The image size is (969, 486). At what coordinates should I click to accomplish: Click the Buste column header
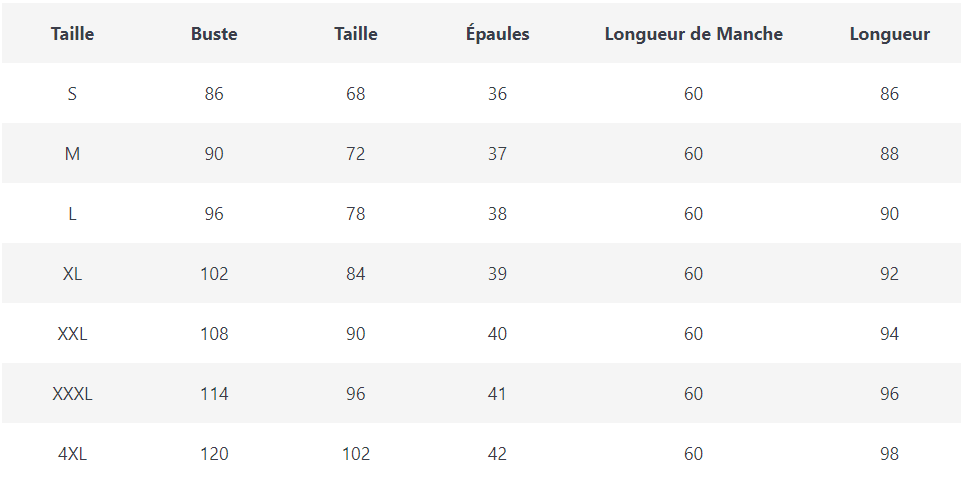tap(214, 34)
